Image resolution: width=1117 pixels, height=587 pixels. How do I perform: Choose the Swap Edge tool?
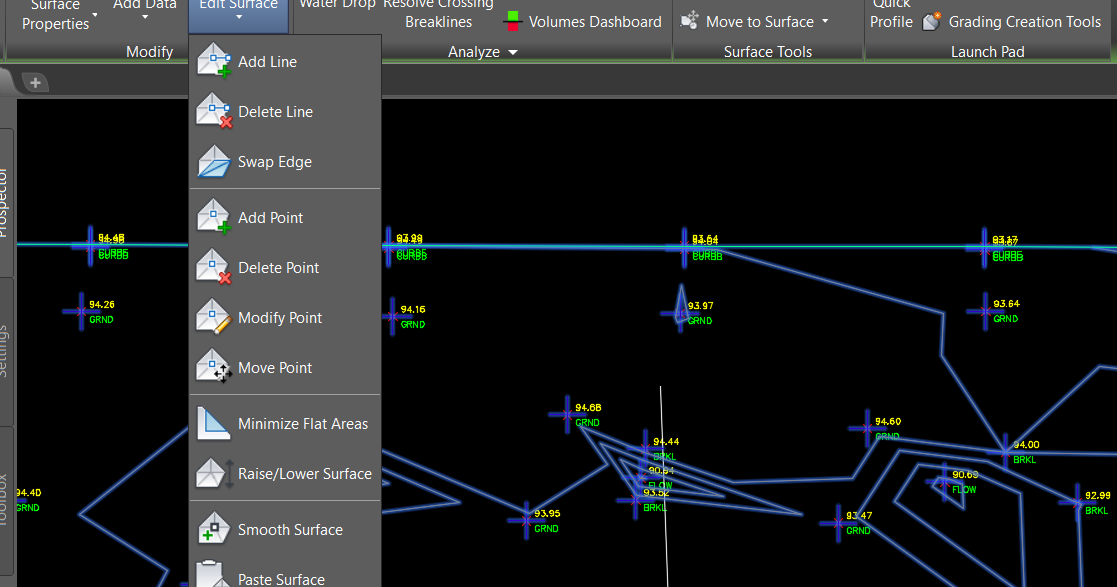[273, 161]
